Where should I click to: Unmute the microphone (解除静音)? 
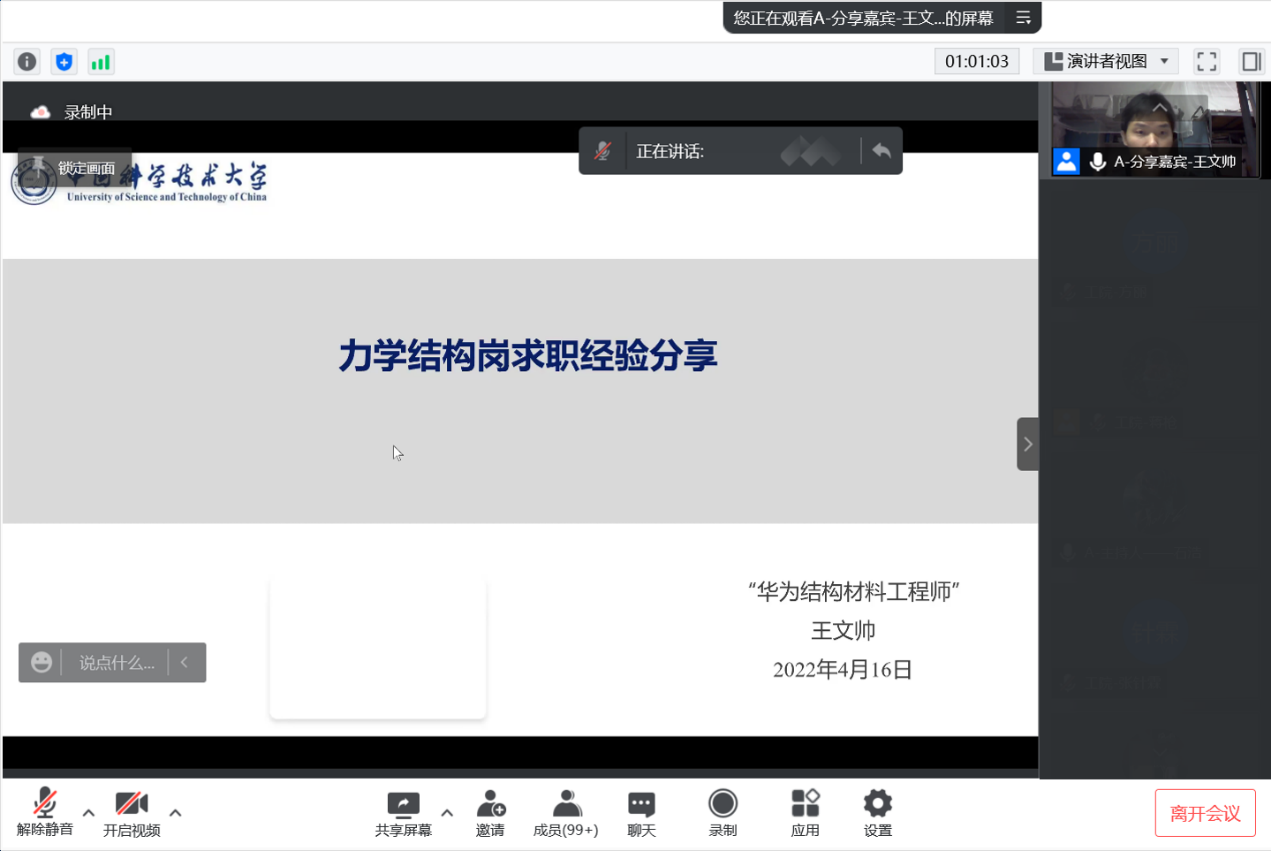click(x=45, y=813)
